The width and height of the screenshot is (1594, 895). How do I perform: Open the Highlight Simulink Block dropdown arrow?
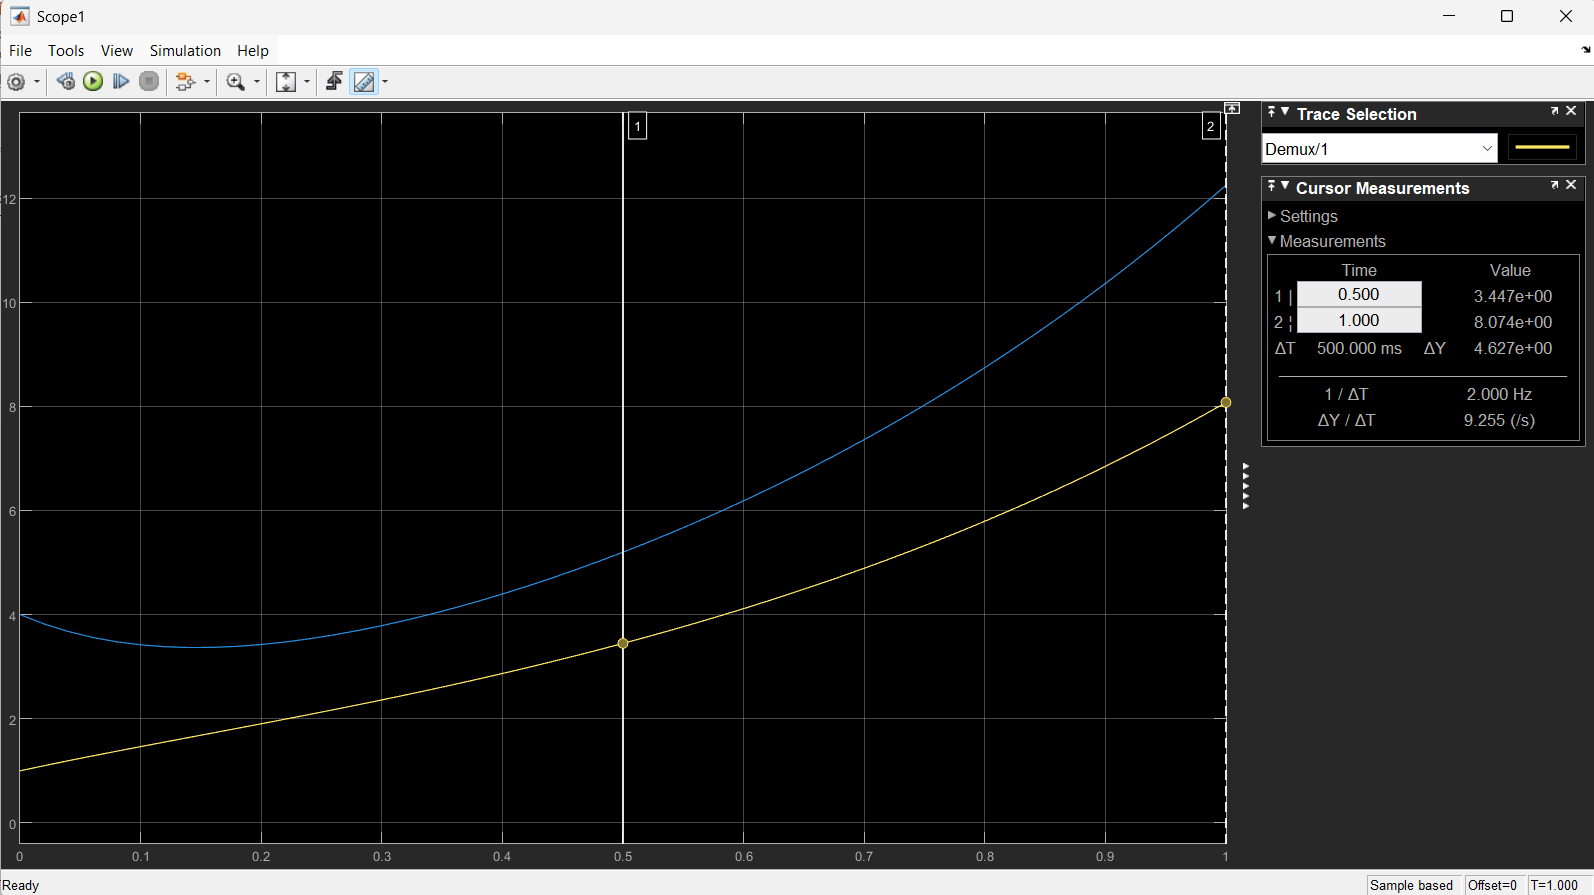tap(207, 82)
